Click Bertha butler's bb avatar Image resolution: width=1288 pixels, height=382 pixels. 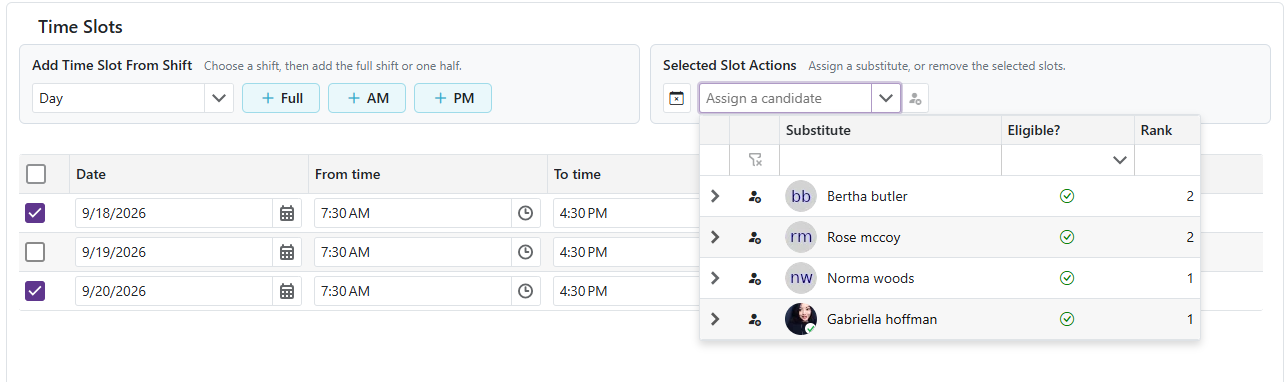(801, 197)
